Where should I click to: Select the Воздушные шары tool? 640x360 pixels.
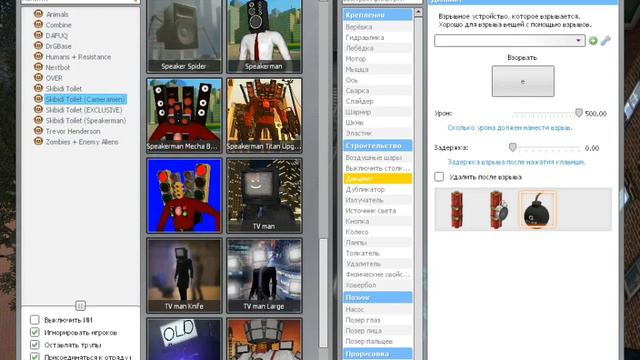click(378, 158)
